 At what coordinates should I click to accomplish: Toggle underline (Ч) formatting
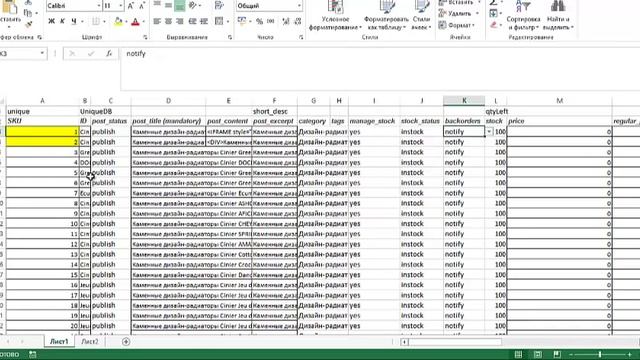point(74,21)
